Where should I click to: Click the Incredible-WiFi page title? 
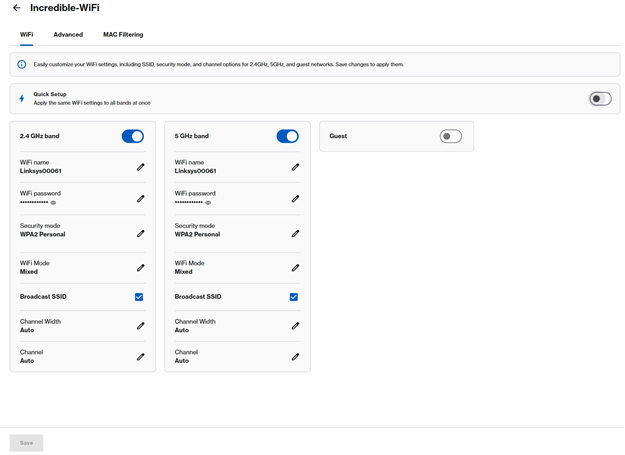pos(65,8)
